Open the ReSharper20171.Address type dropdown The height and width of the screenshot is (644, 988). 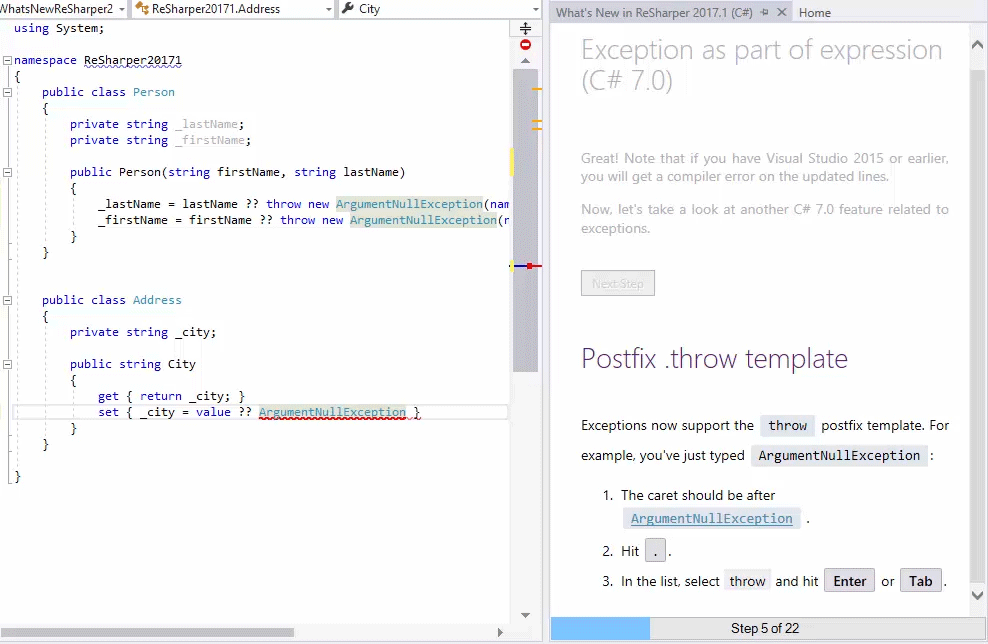[x=330, y=8]
